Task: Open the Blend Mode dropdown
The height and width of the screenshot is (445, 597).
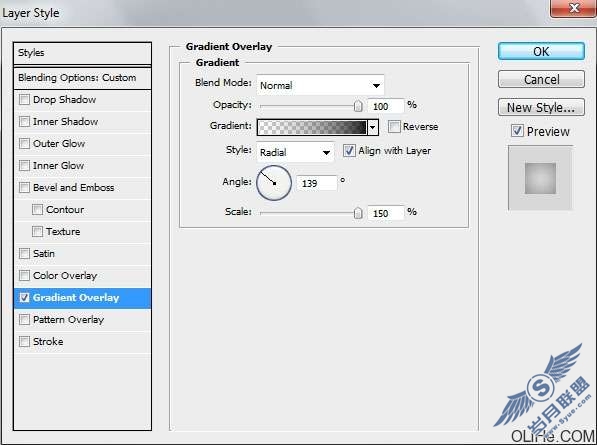Action: tap(320, 85)
